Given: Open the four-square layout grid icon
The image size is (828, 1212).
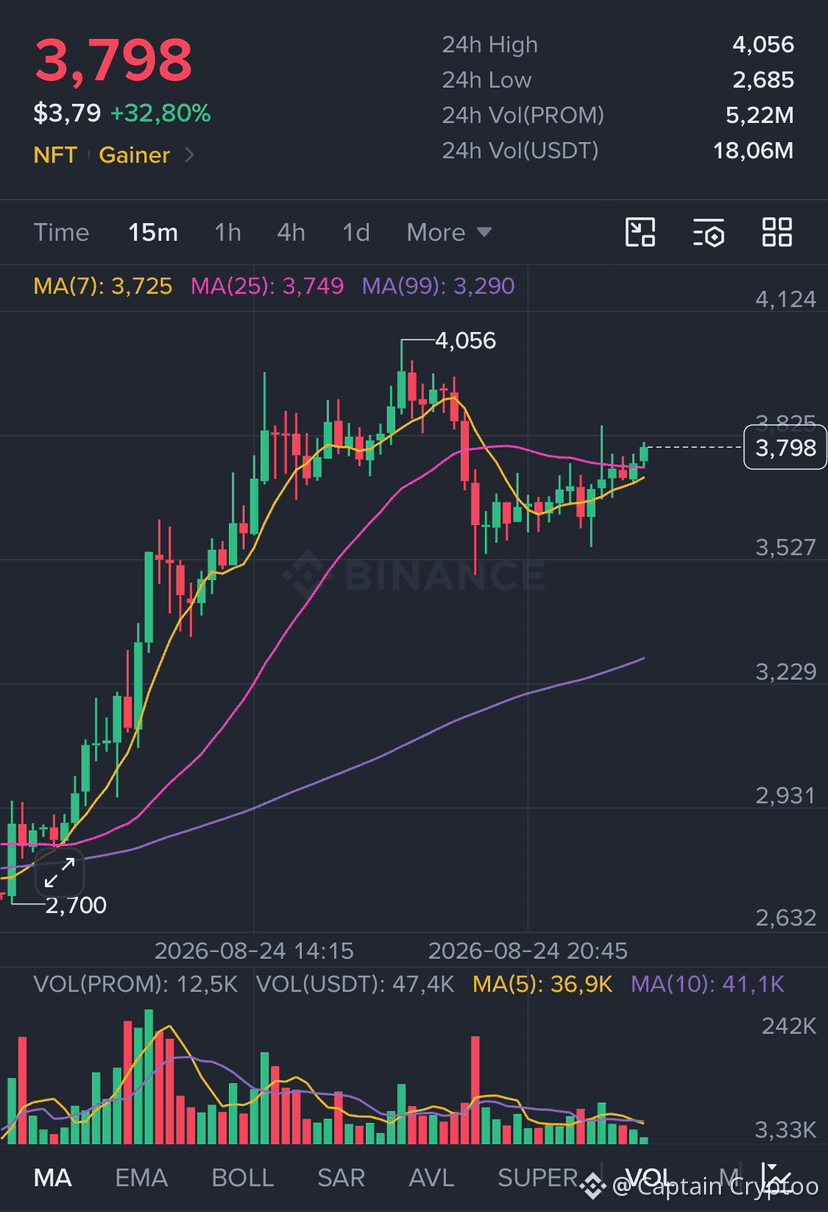Looking at the screenshot, I should tap(777, 232).
